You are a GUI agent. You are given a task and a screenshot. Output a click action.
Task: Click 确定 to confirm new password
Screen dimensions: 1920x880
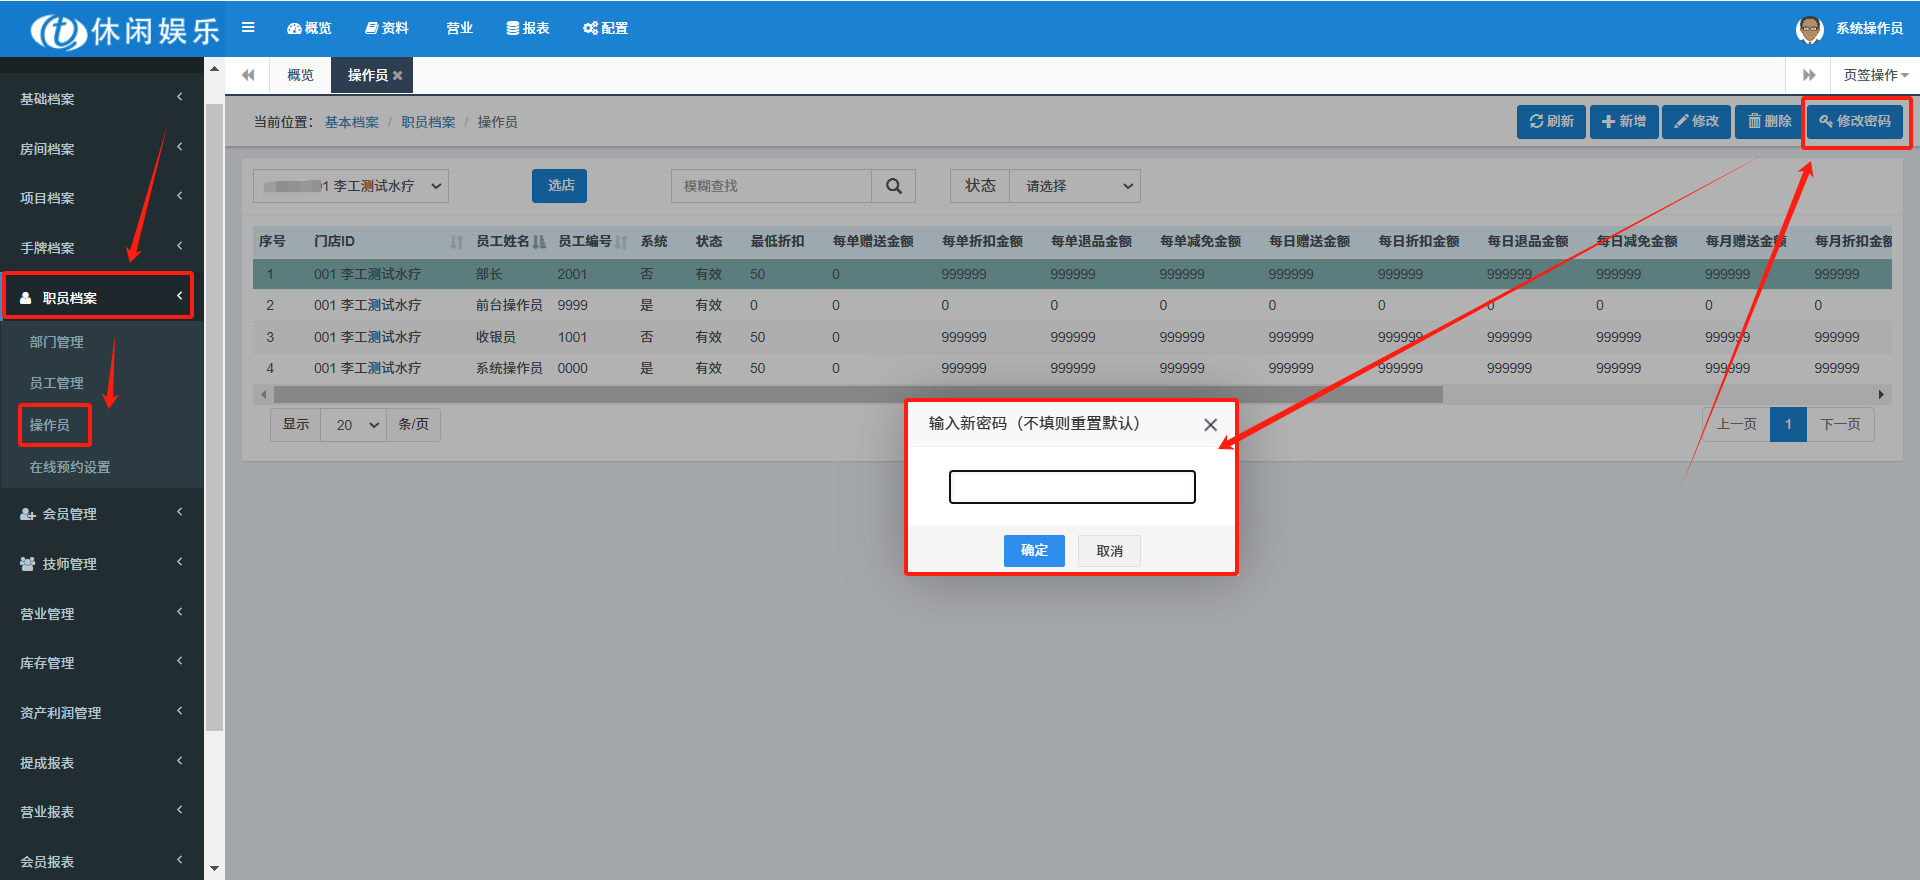pos(1034,551)
